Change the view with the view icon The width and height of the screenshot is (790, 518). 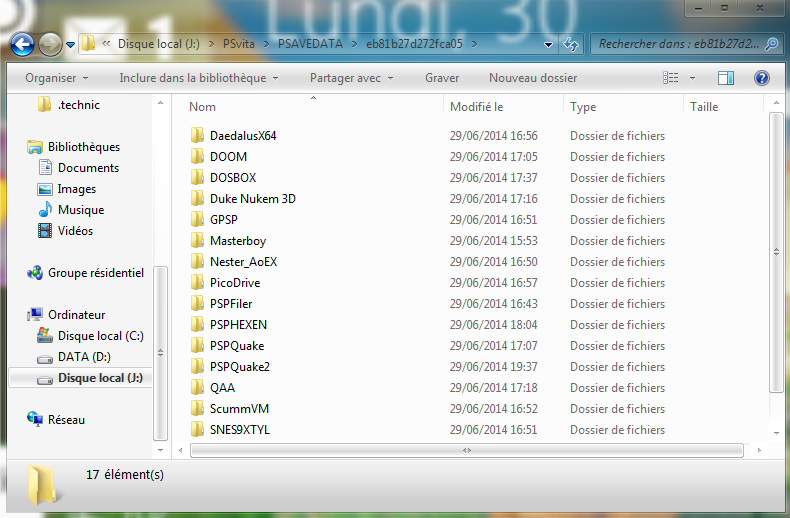pyautogui.click(x=671, y=78)
